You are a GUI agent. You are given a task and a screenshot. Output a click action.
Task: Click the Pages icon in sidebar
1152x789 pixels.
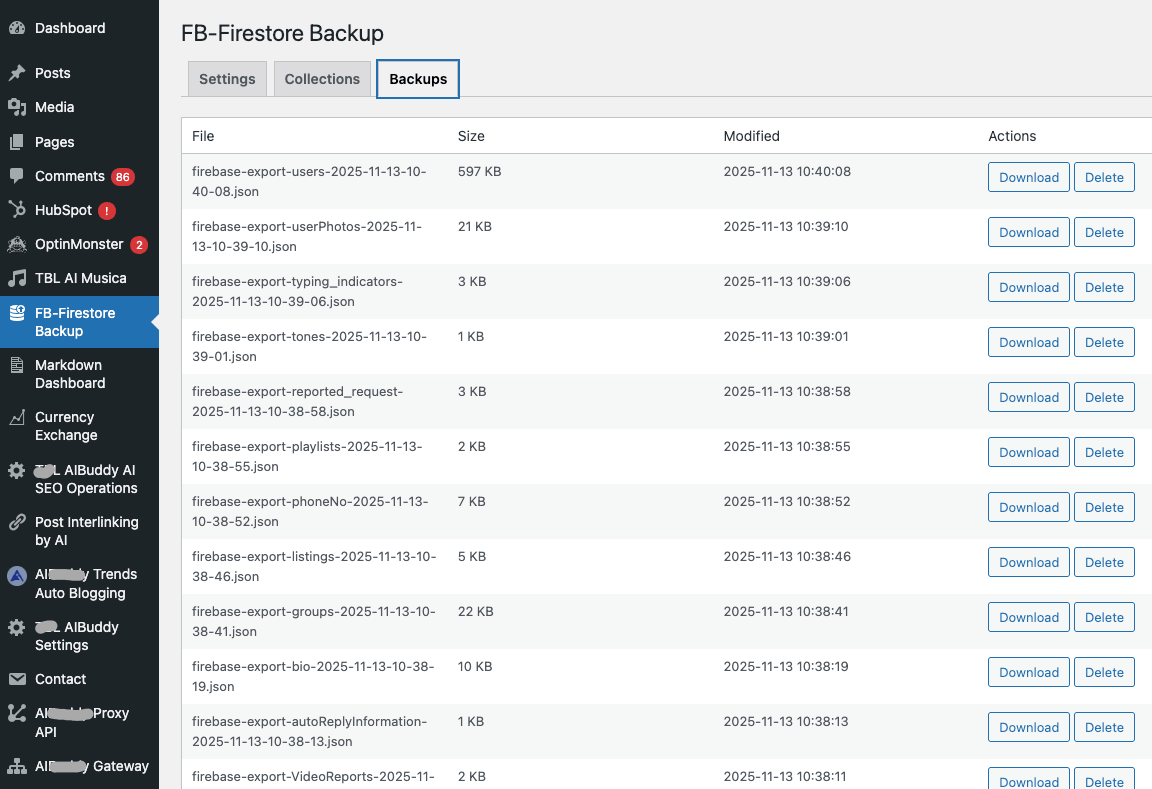pyautogui.click(x=17, y=142)
